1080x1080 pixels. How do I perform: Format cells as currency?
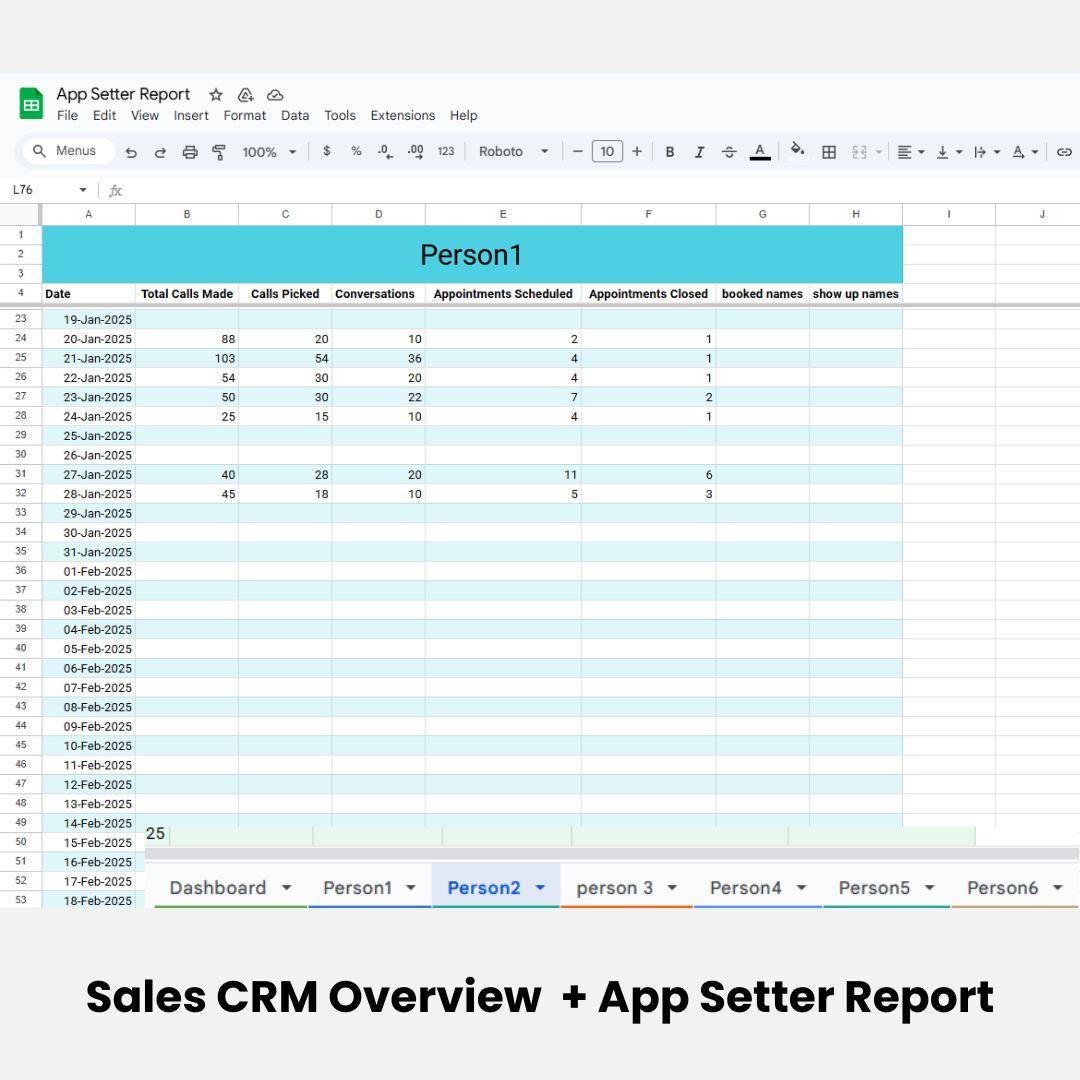click(327, 152)
